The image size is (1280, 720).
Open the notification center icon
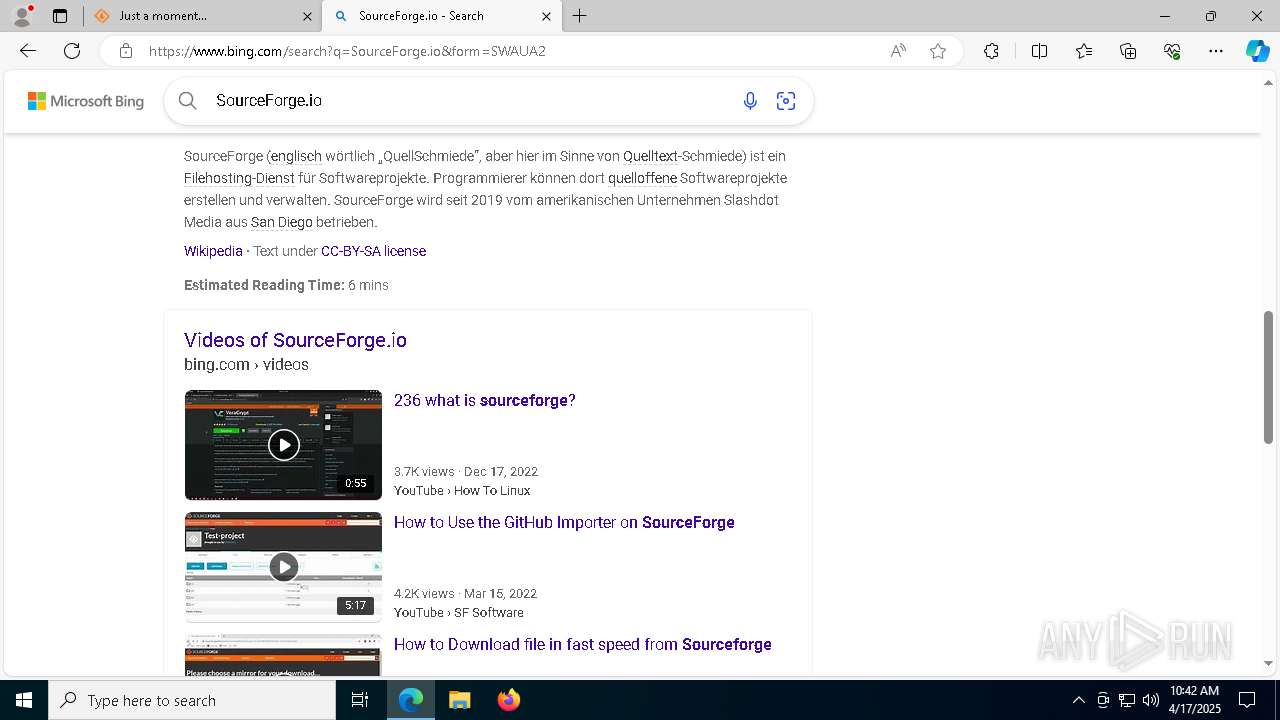point(1247,700)
